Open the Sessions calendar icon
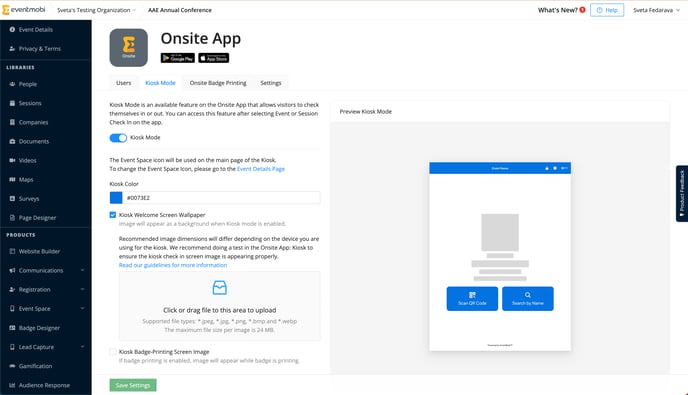688x395 pixels. pos(12,103)
